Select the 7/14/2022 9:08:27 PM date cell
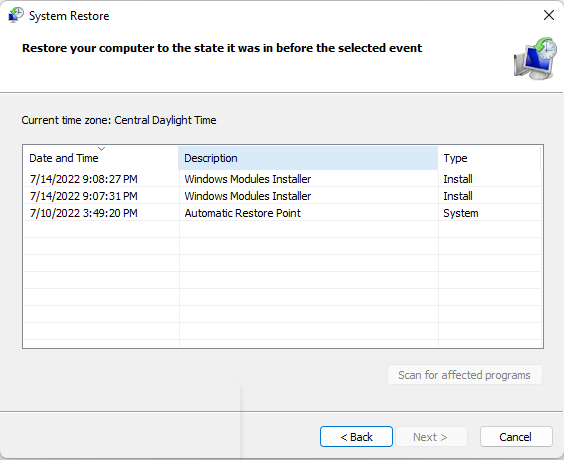This screenshot has width=564, height=460. click(x=83, y=179)
